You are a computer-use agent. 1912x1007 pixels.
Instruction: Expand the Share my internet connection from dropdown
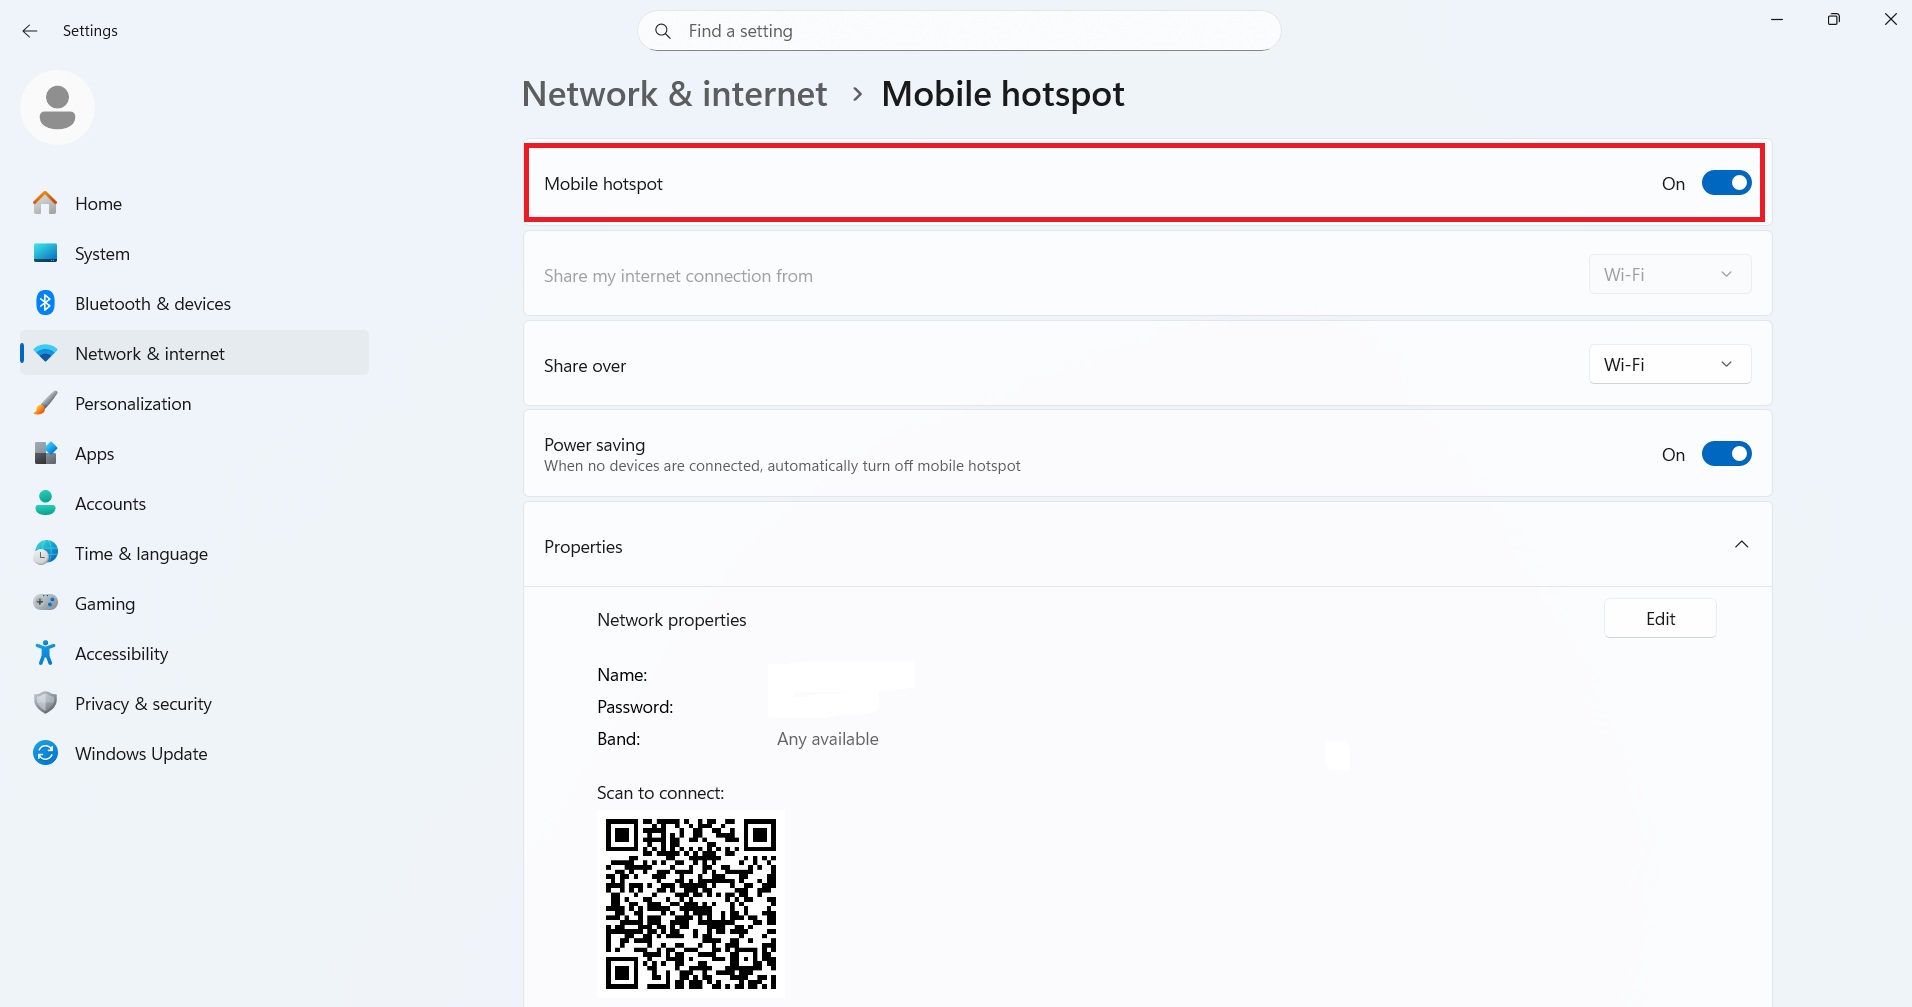(1668, 273)
